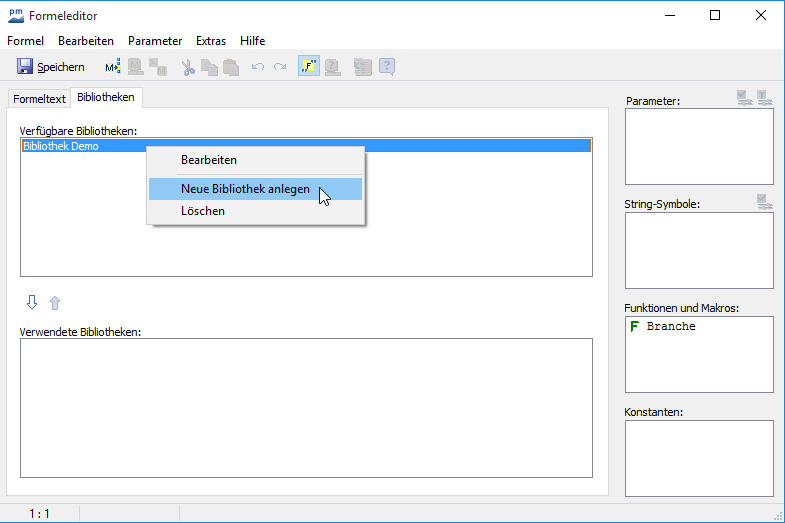Click the highlighted F function toolbar icon
This screenshot has height=523, width=785.
308,67
